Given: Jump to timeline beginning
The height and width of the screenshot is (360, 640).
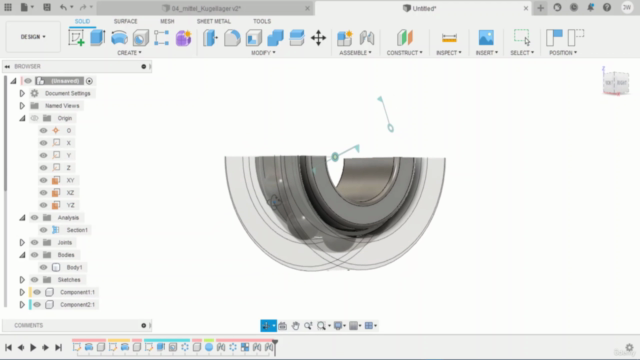Looking at the screenshot, I should tap(8, 347).
